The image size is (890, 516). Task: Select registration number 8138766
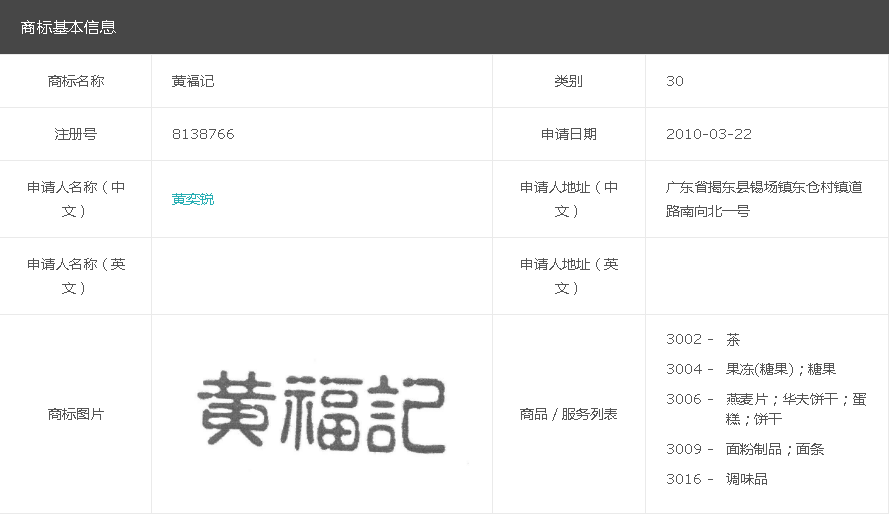203,134
